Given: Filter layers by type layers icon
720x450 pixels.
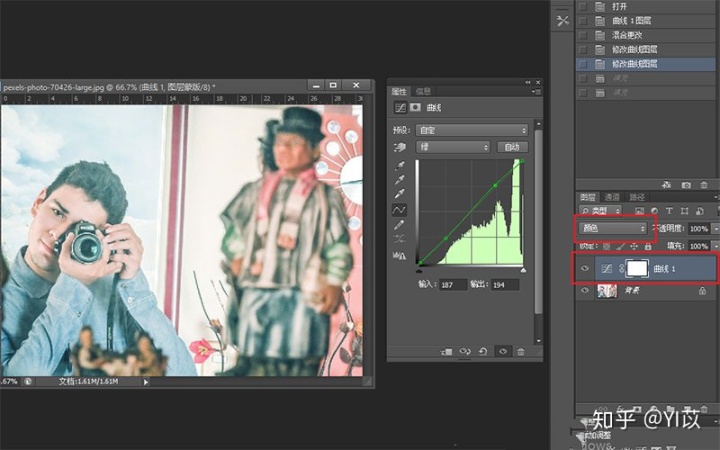Looking at the screenshot, I should [669, 211].
